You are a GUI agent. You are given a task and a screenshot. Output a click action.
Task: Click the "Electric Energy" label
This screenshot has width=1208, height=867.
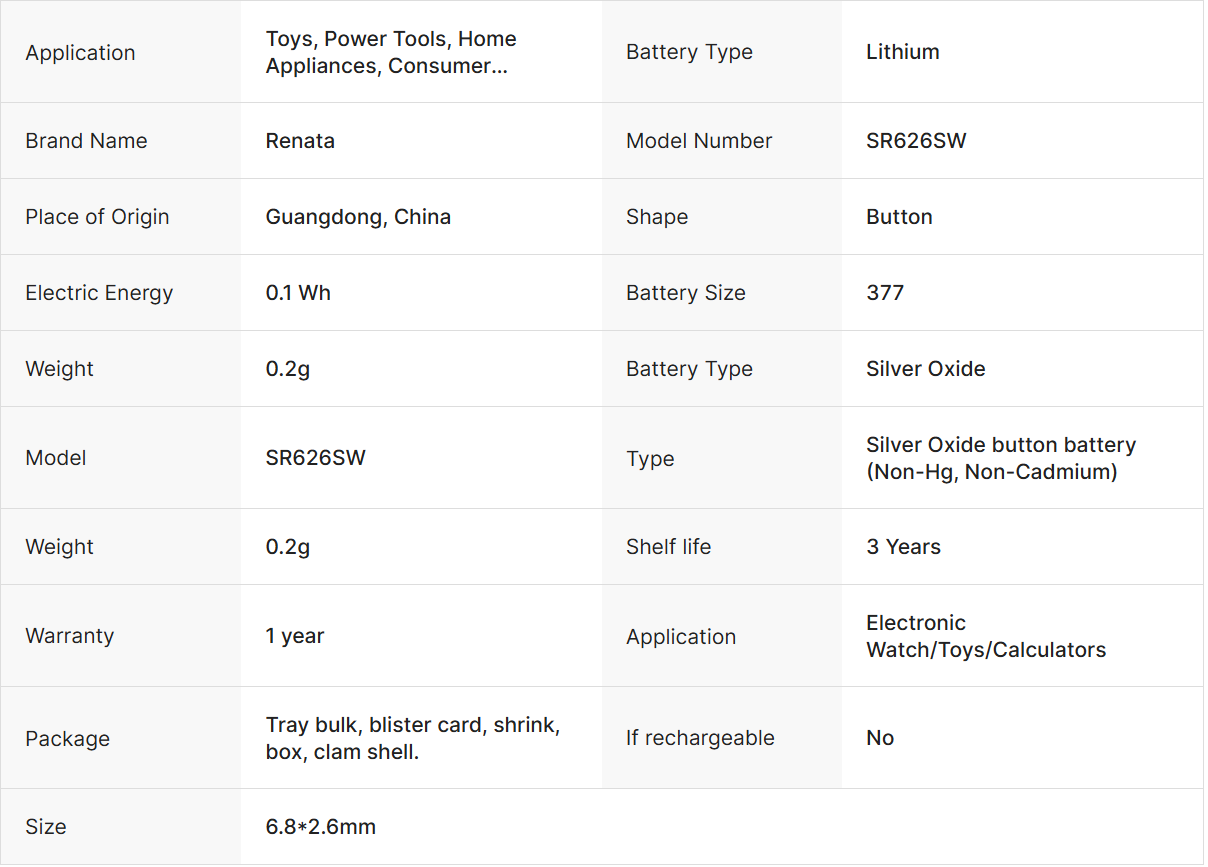click(99, 293)
